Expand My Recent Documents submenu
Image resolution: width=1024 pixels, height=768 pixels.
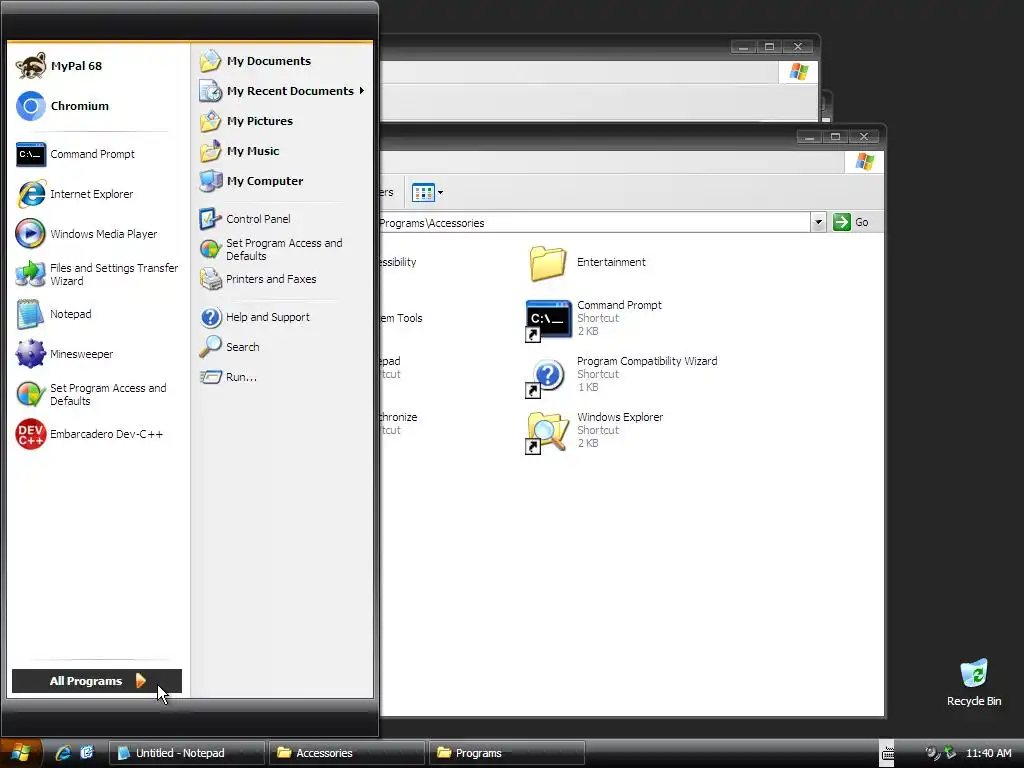tap(282, 91)
